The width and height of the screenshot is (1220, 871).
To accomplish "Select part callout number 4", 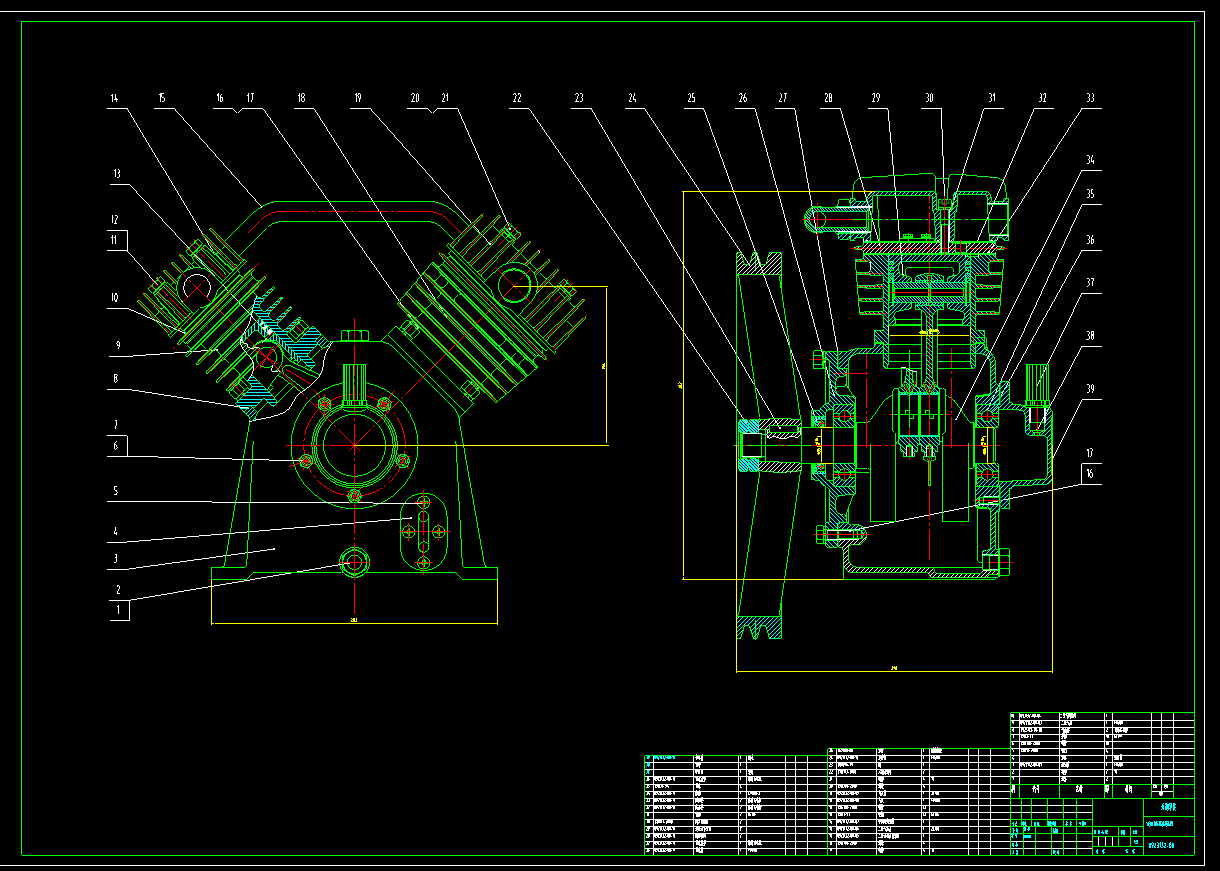I will (116, 532).
